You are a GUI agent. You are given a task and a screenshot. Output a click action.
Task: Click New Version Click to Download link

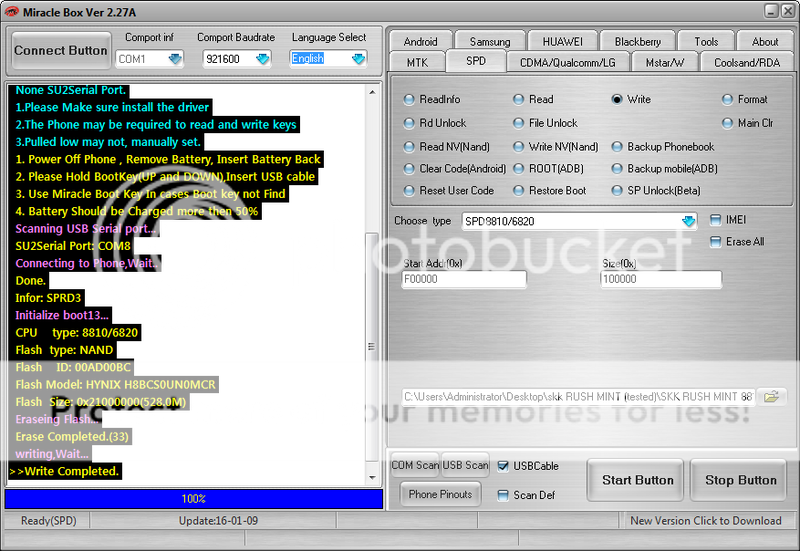[x=705, y=521]
